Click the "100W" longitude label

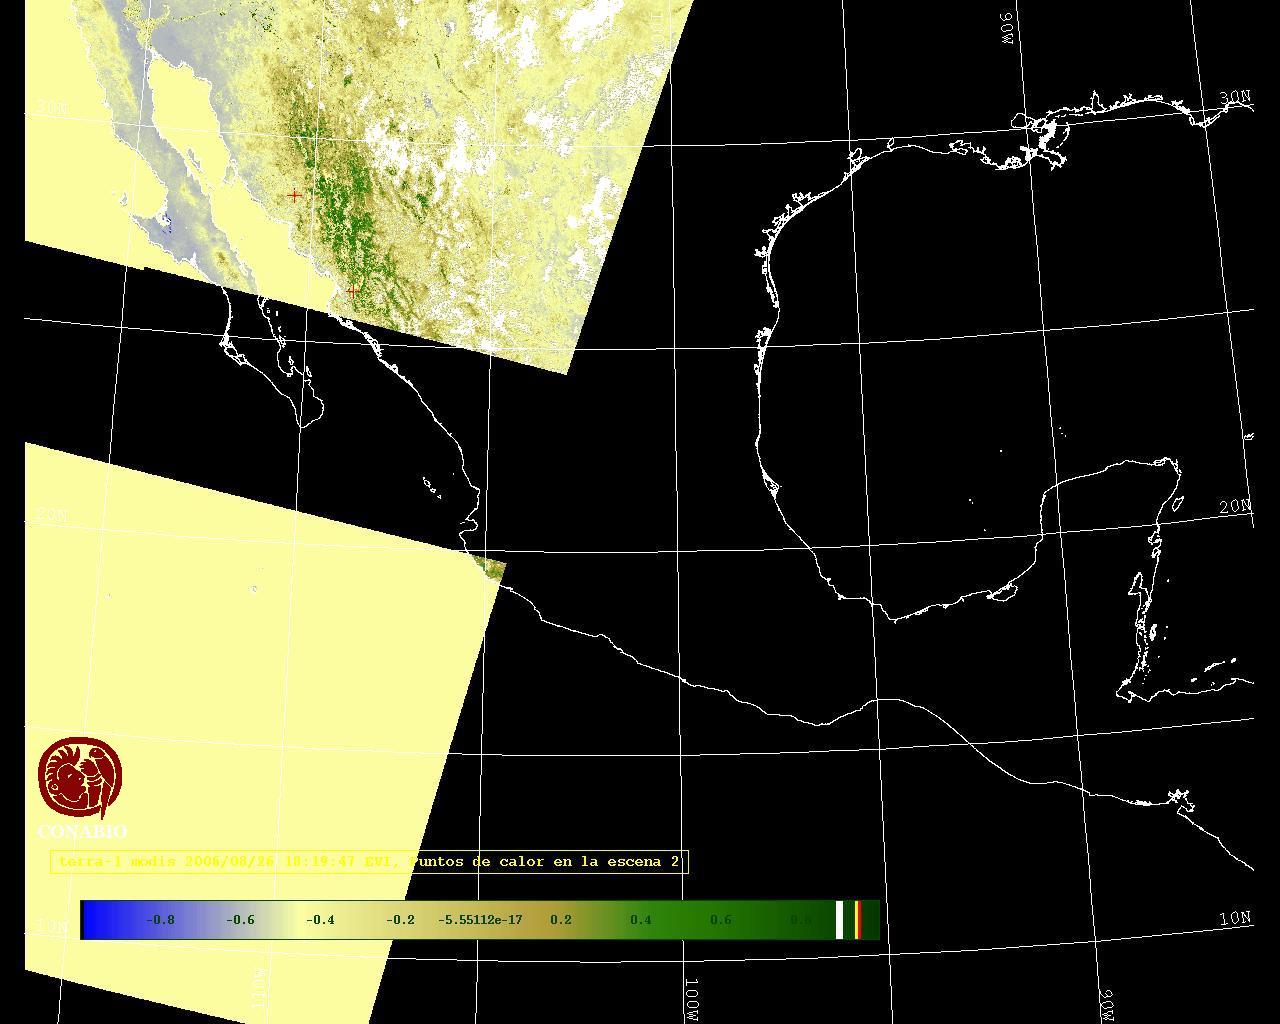[692, 1000]
